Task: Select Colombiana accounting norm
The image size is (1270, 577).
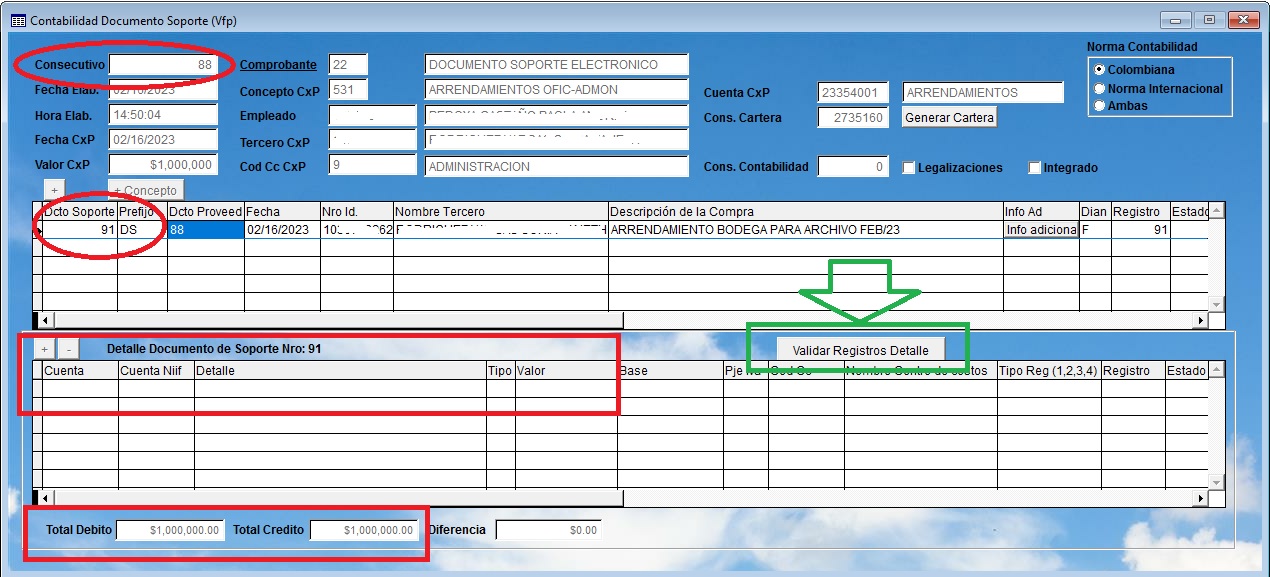Action: pyautogui.click(x=1100, y=70)
